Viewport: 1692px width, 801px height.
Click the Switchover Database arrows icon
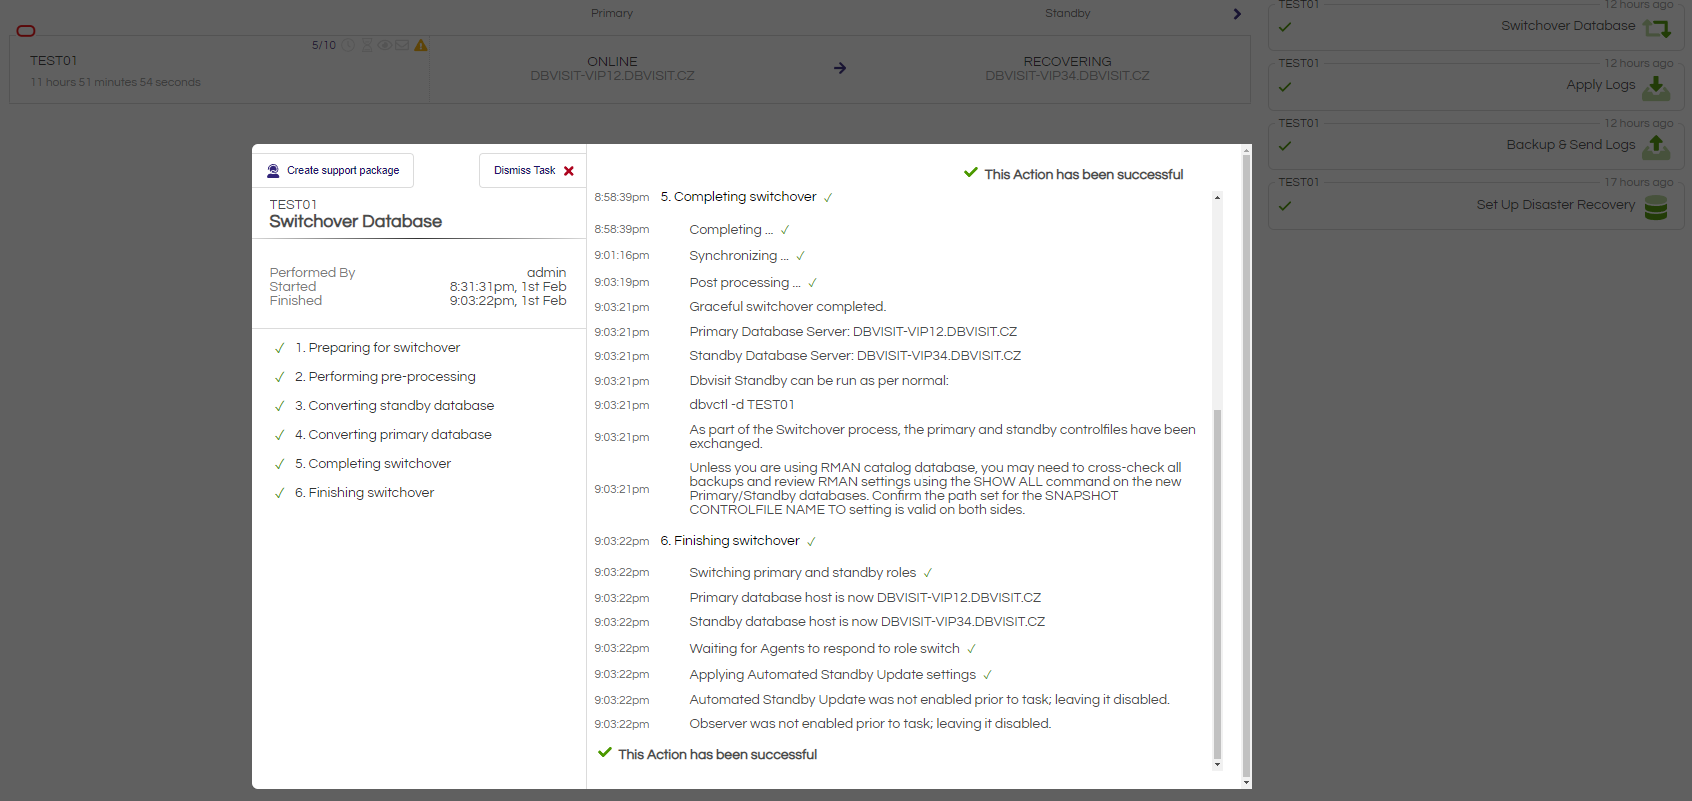[1656, 28]
